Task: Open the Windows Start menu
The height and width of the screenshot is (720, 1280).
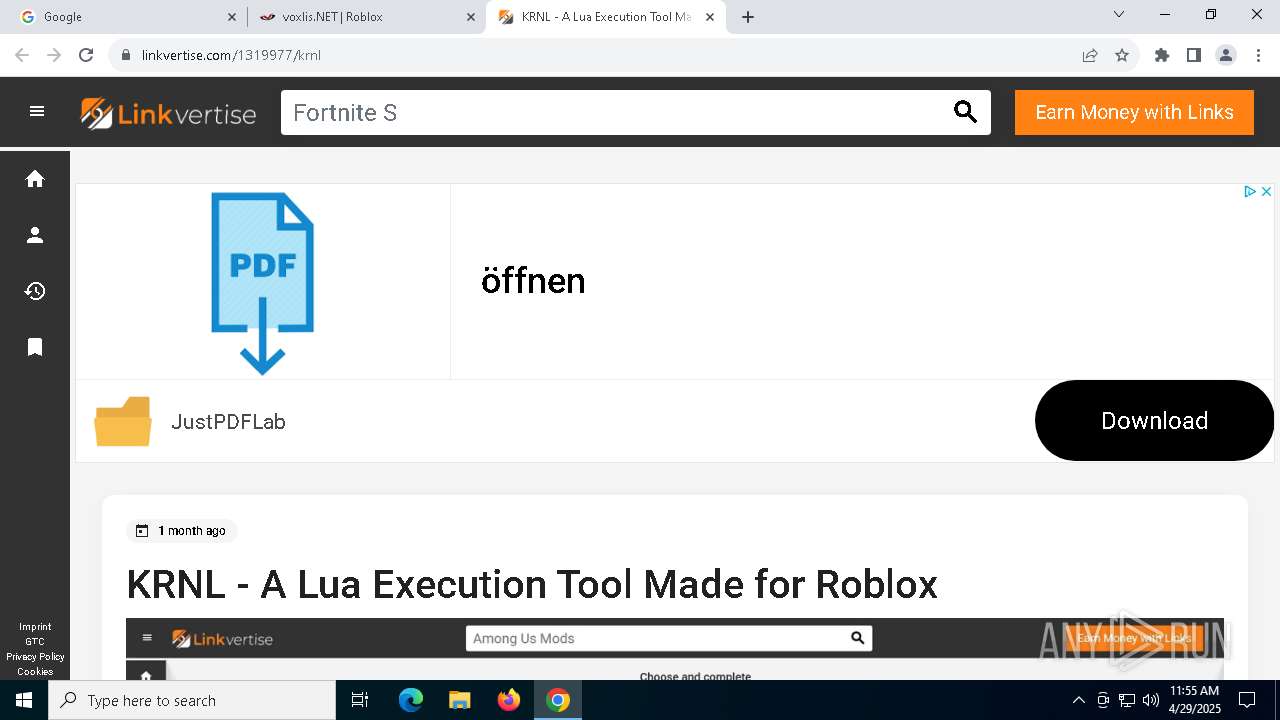Action: (x=24, y=700)
